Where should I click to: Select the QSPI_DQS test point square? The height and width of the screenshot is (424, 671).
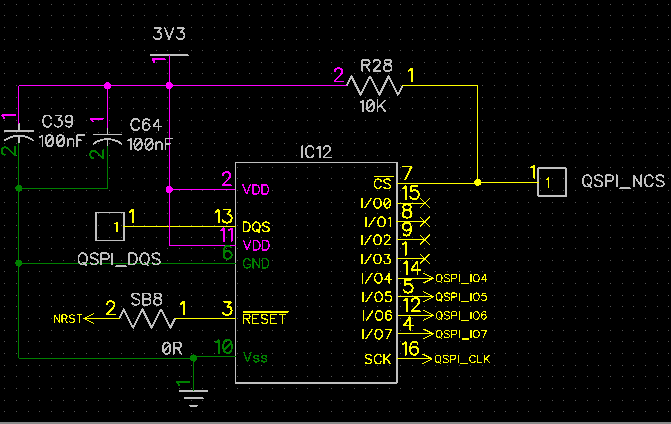tap(110, 226)
